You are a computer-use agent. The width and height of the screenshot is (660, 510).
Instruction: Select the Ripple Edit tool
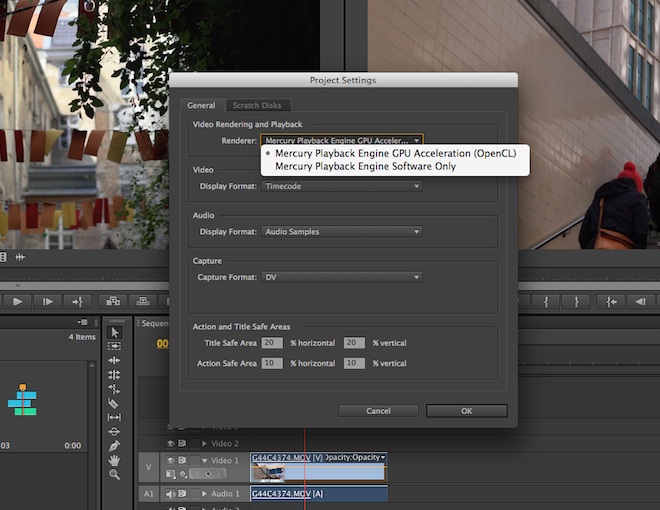point(114,360)
